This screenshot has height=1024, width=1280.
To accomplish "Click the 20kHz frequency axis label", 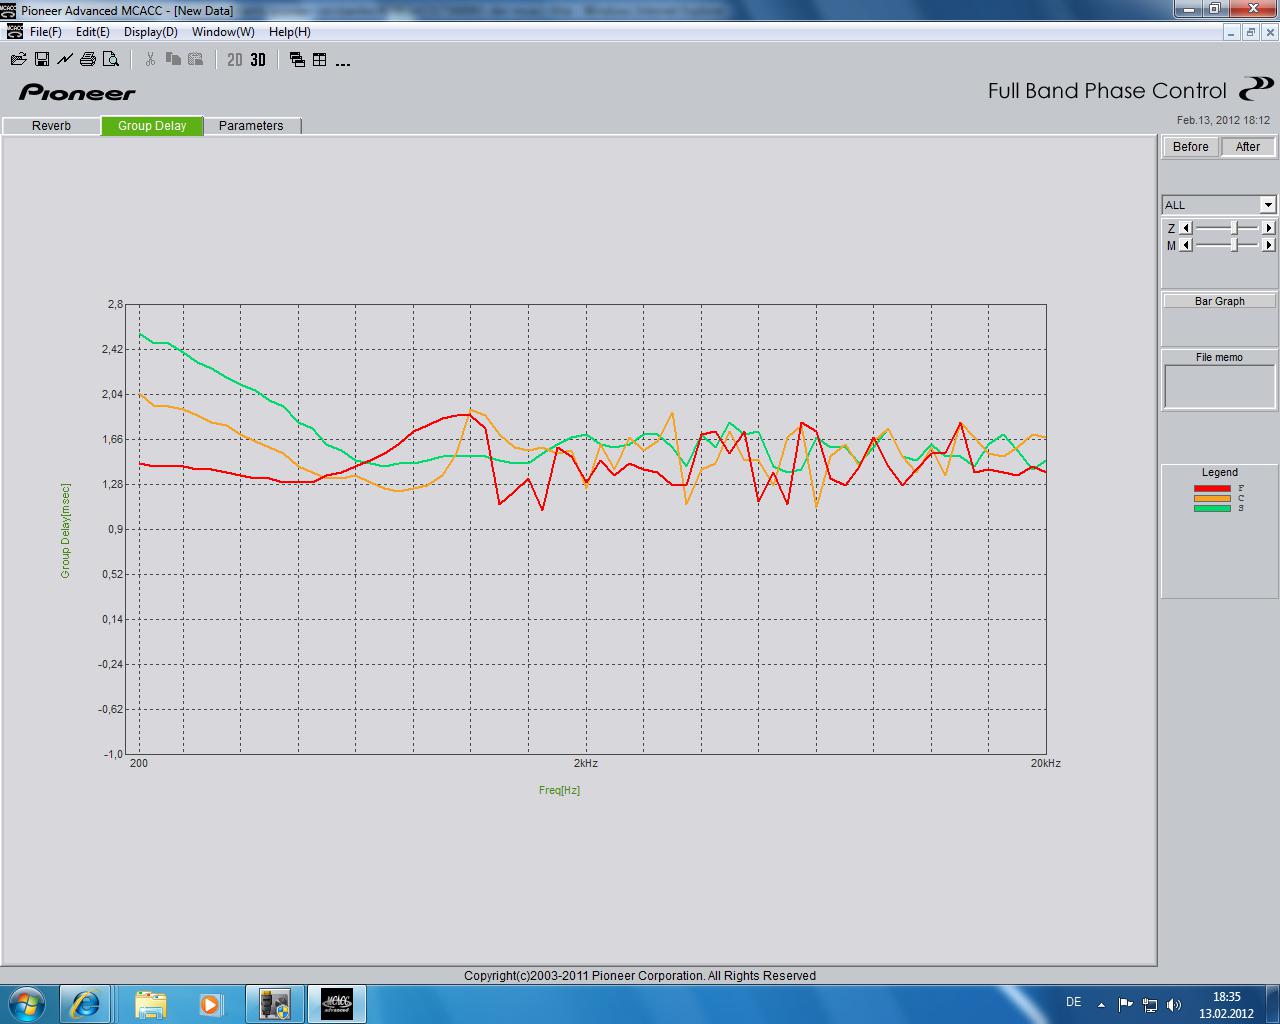I will click(1046, 763).
